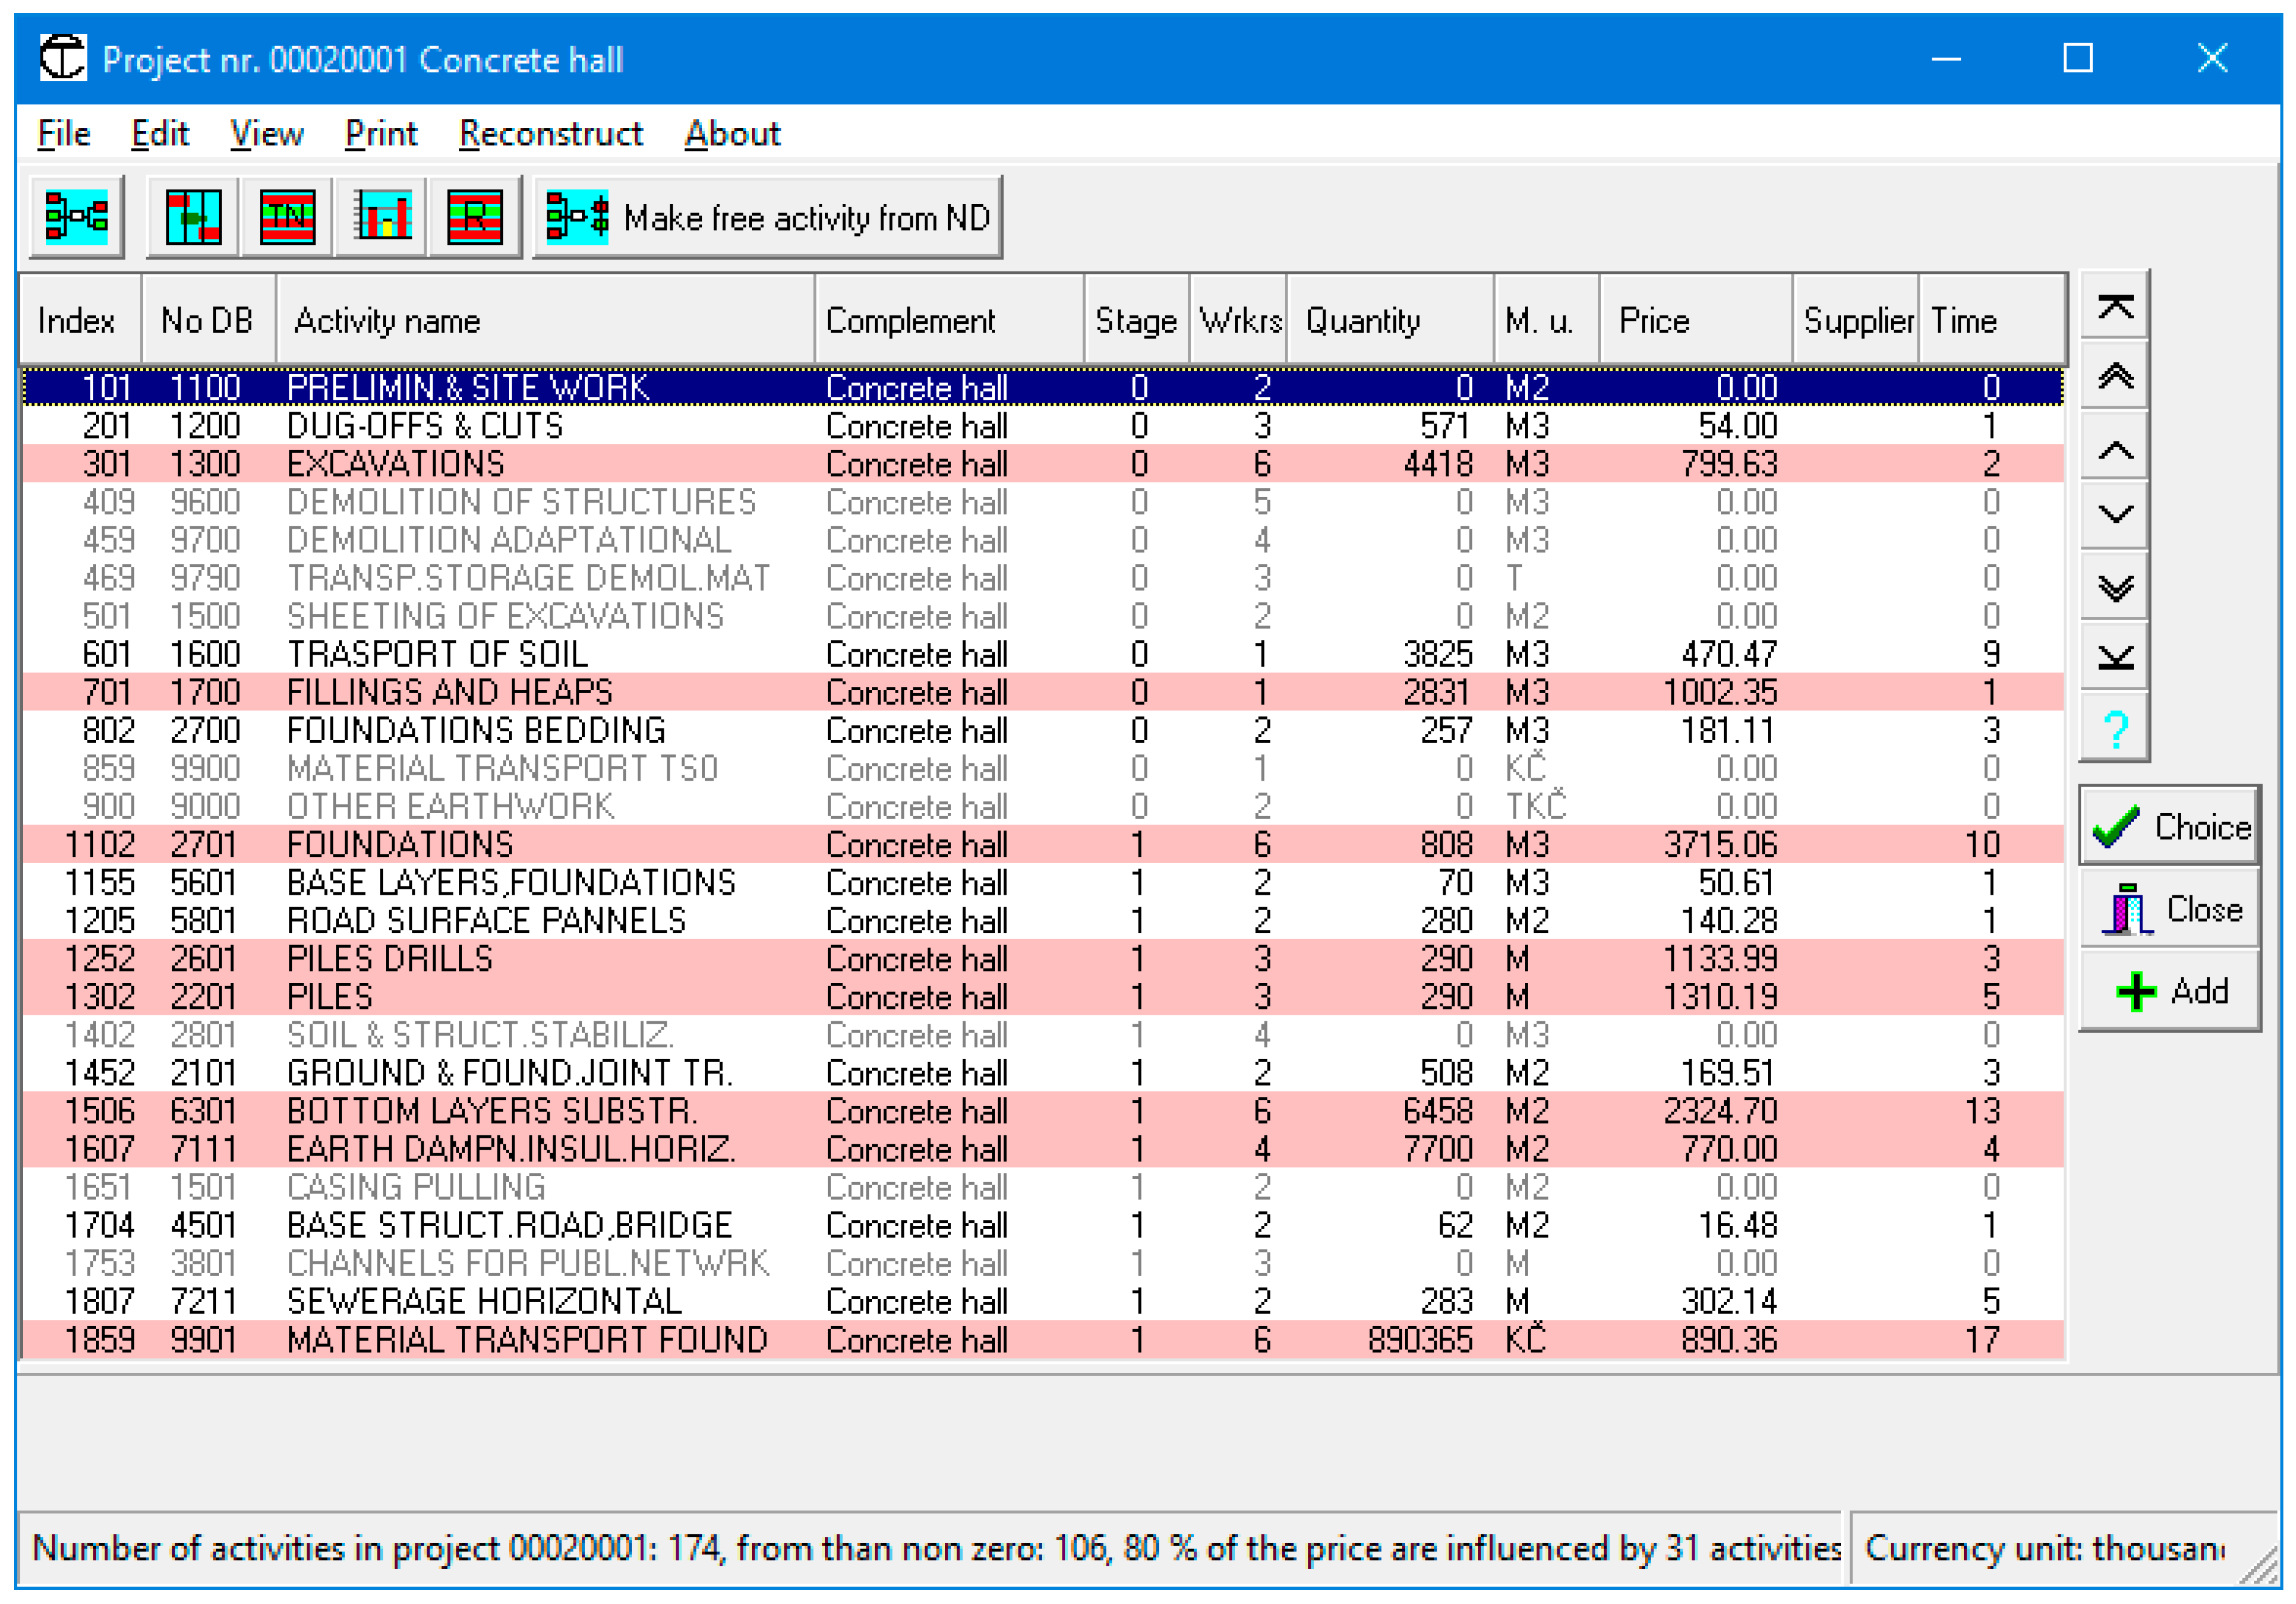
Task: Move down one row with down chevron
Action: click(2114, 514)
